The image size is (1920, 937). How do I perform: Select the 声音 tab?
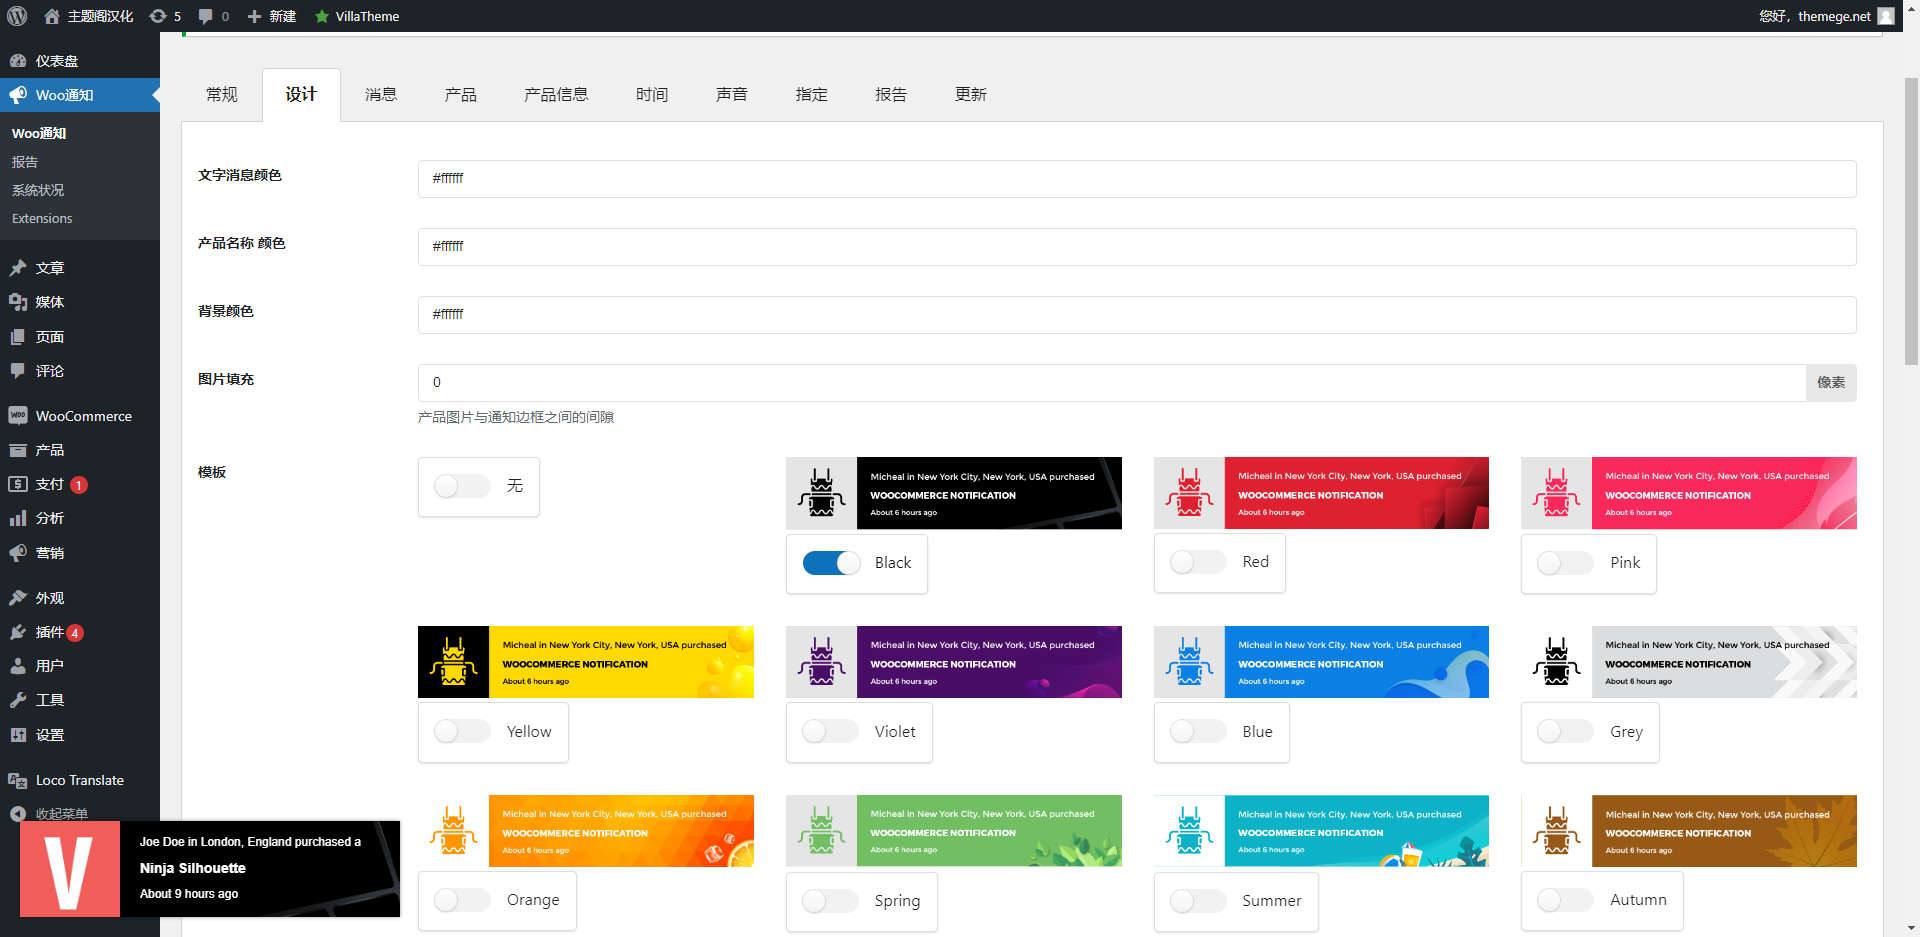tap(732, 95)
